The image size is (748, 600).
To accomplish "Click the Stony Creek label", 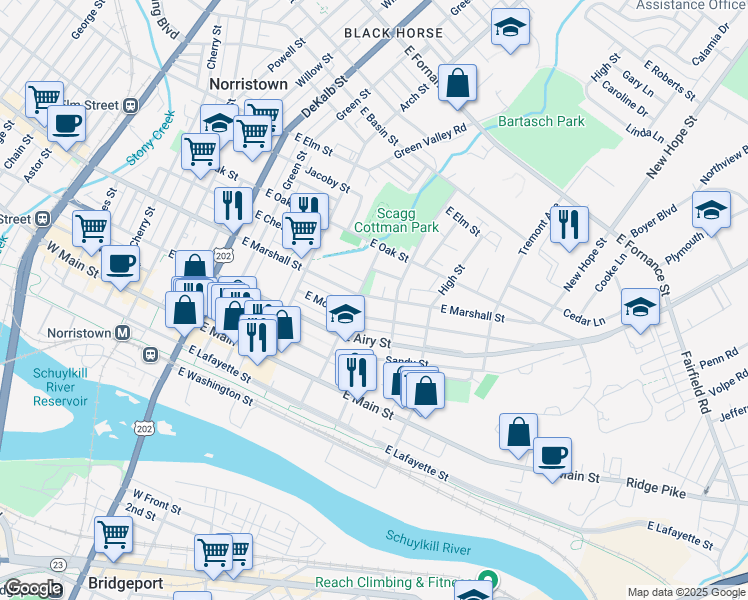I will click(x=151, y=138).
